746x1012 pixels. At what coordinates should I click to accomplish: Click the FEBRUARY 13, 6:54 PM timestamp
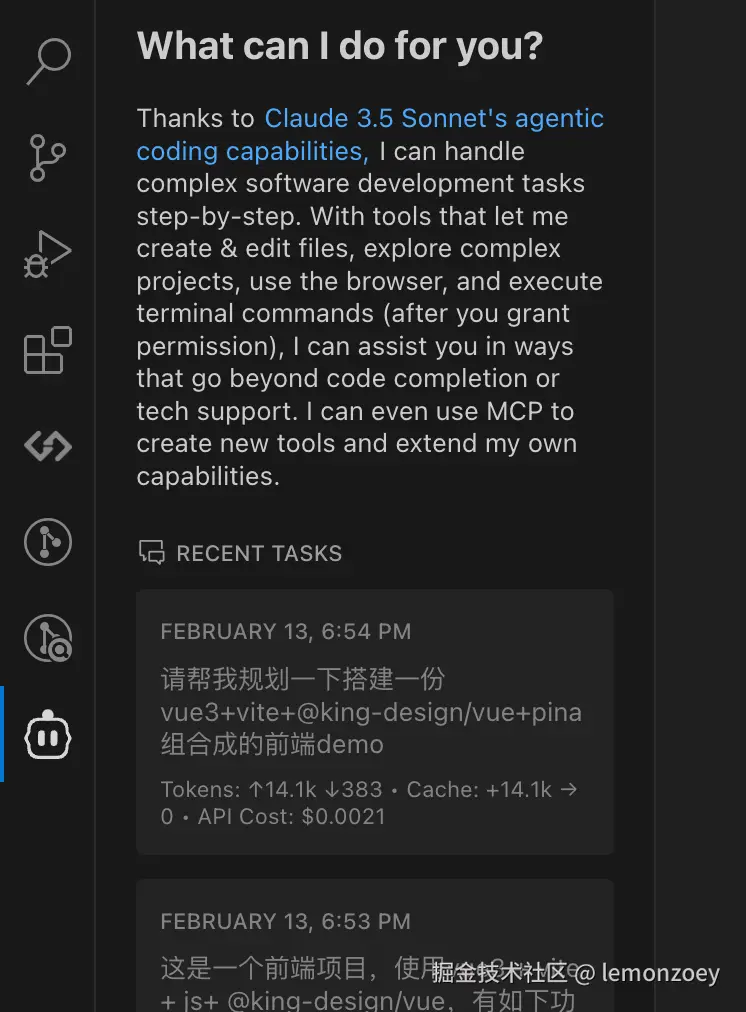click(x=285, y=631)
